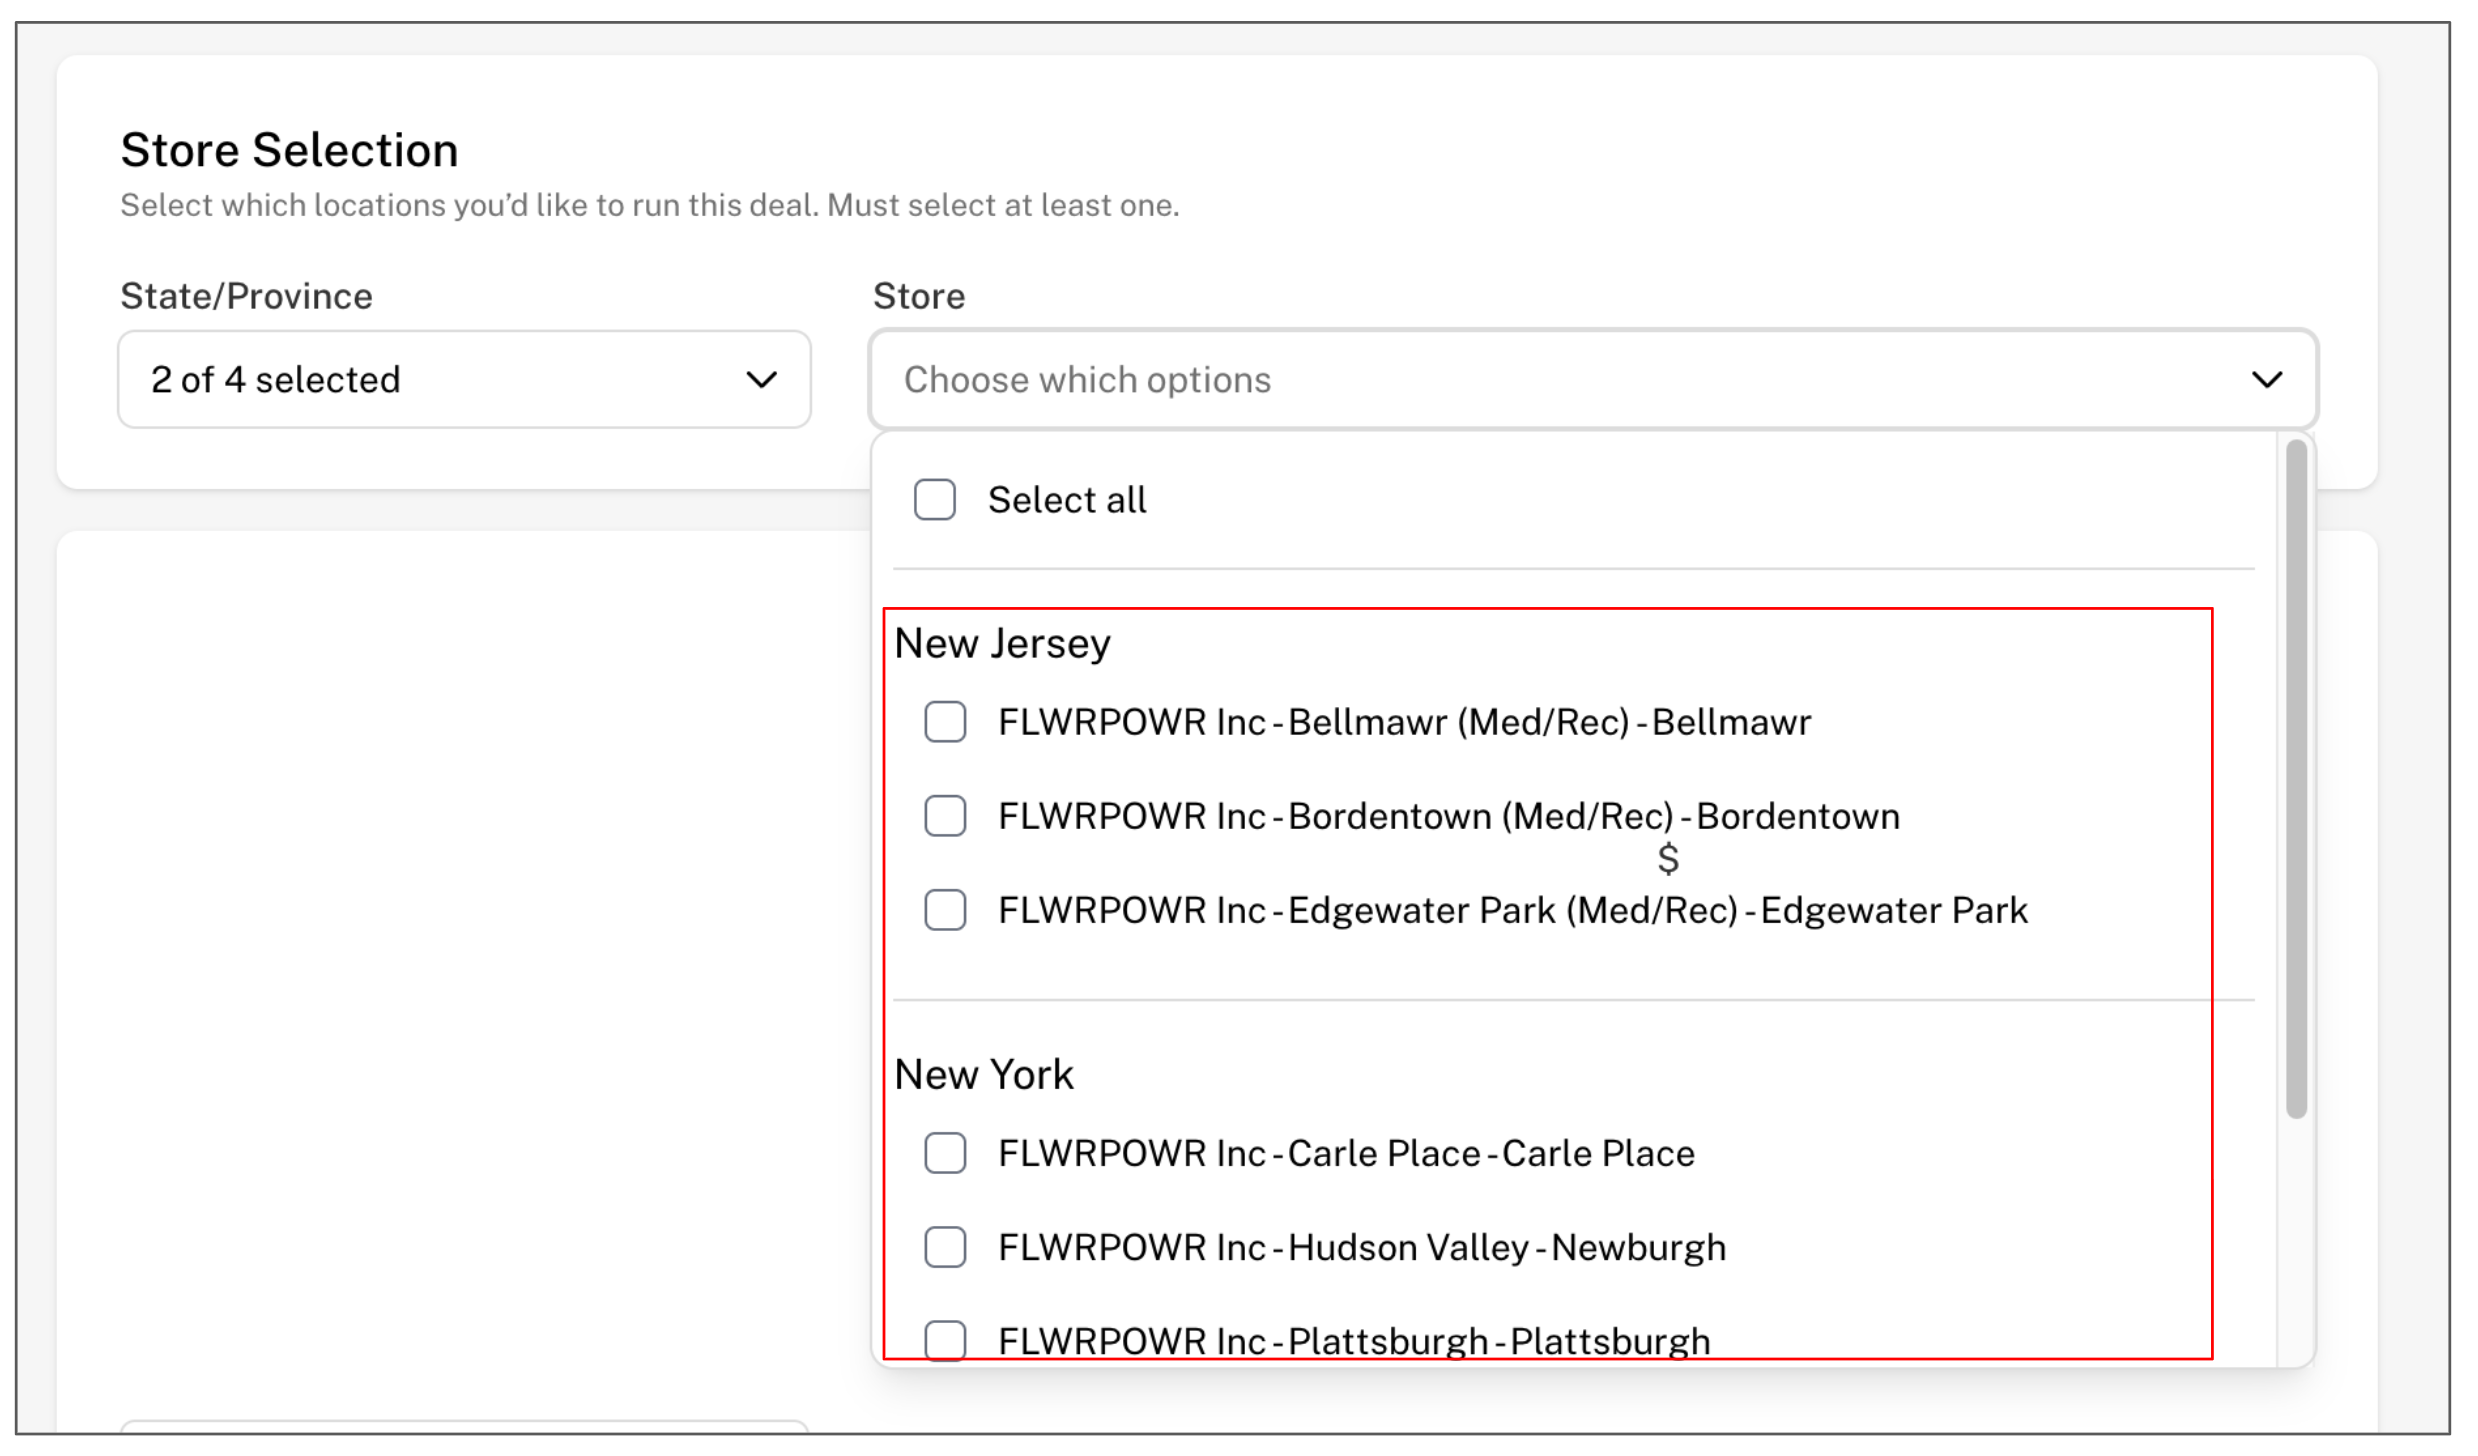Click FLWRPOWR Inc Bellmawr option label

[x=1403, y=721]
